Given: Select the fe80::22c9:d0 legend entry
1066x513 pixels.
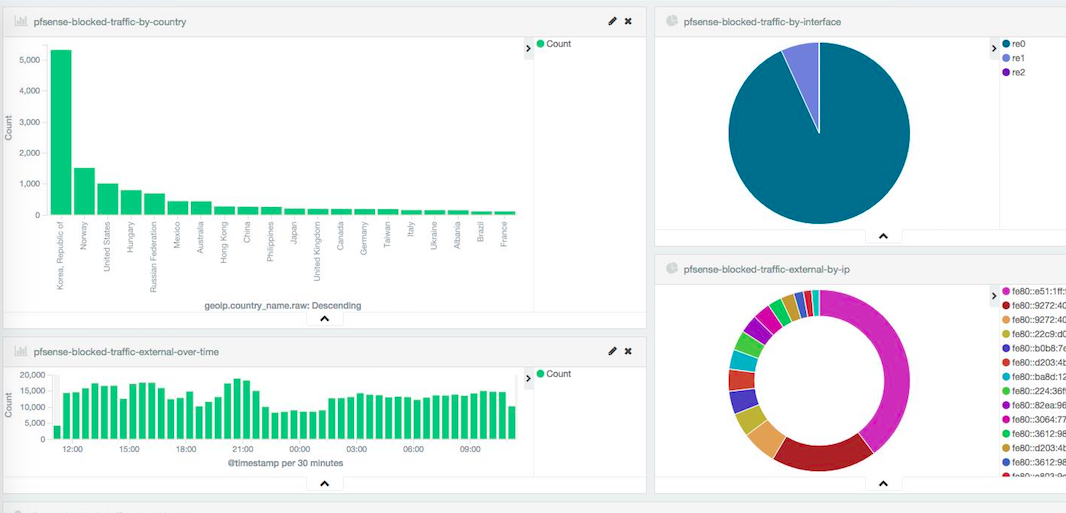Looking at the screenshot, I should (1033, 334).
